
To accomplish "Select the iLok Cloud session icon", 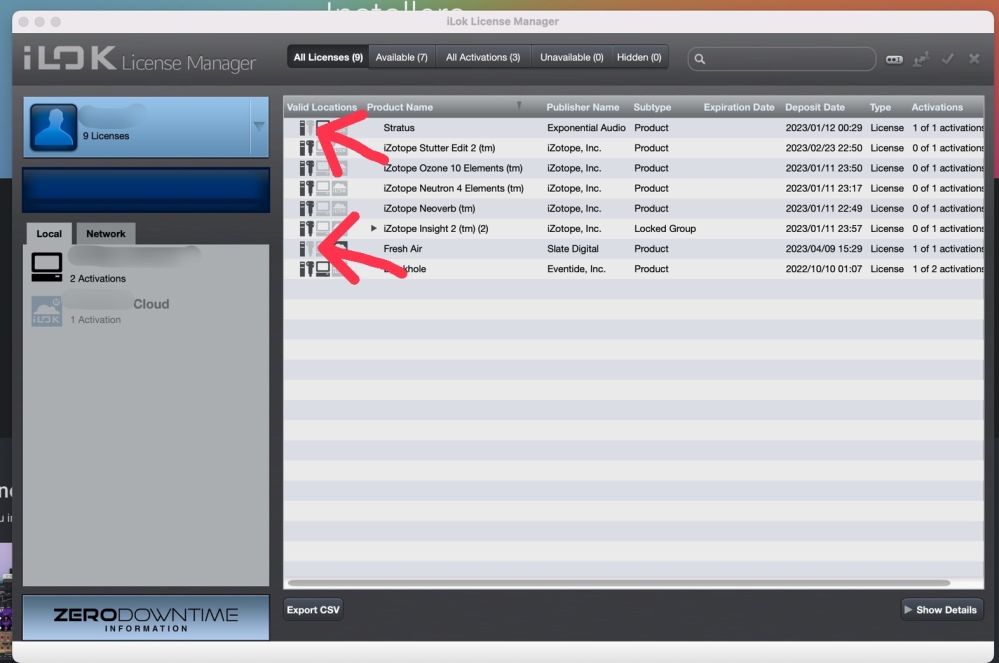I will click(x=47, y=311).
